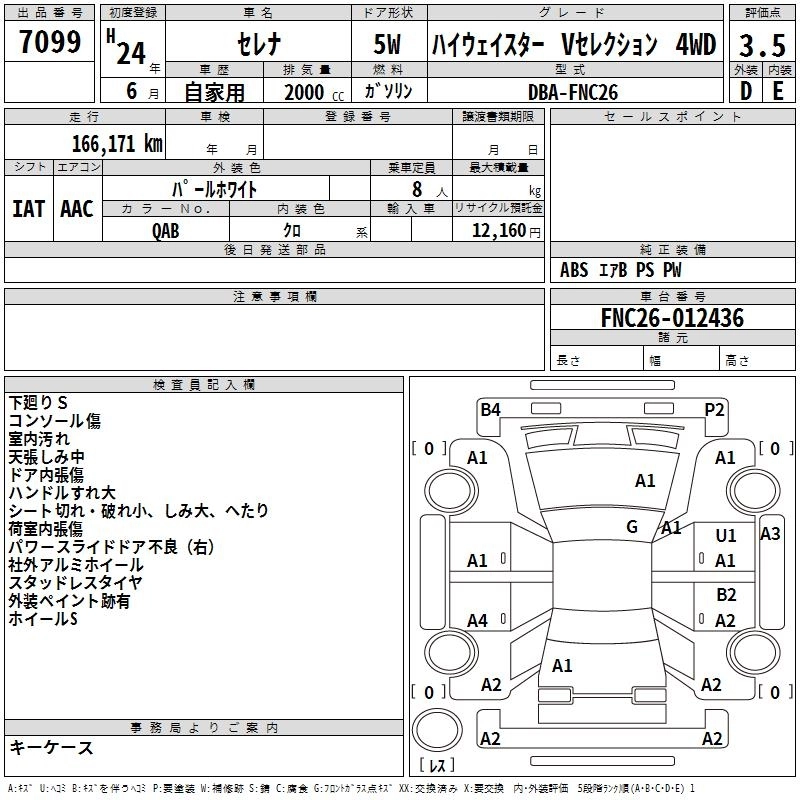
Task: Select inspector note "ホイールS"
Action: [43, 619]
